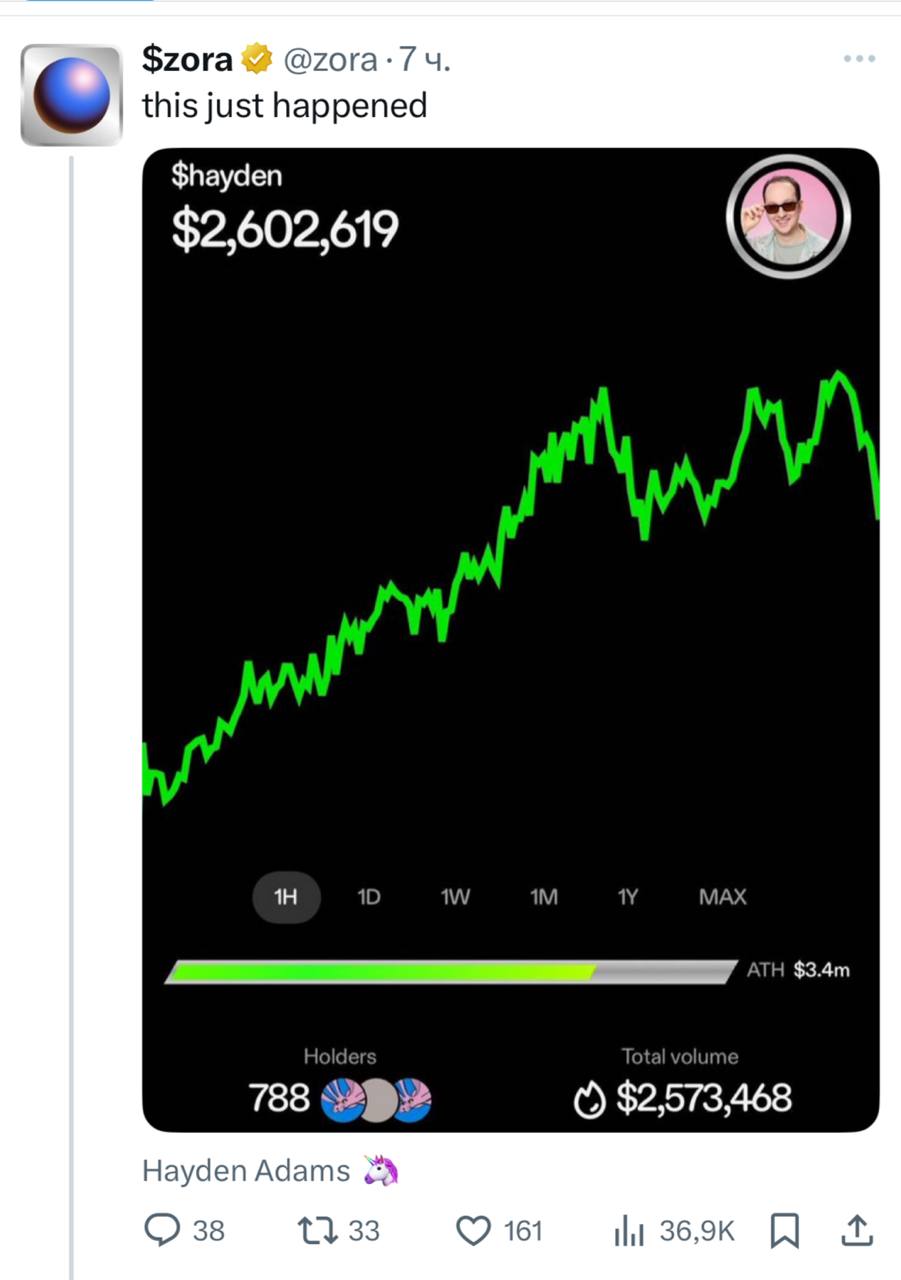Choose the 1Y chart range
This screenshot has height=1280, width=901.
click(627, 897)
